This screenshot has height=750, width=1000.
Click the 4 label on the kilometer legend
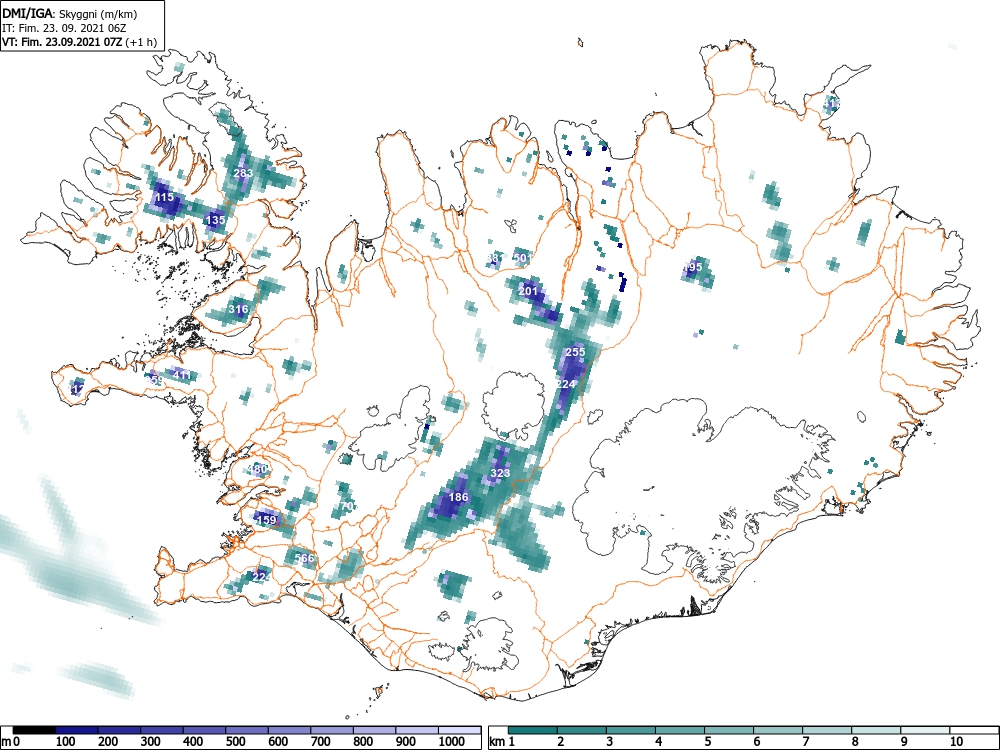click(658, 742)
